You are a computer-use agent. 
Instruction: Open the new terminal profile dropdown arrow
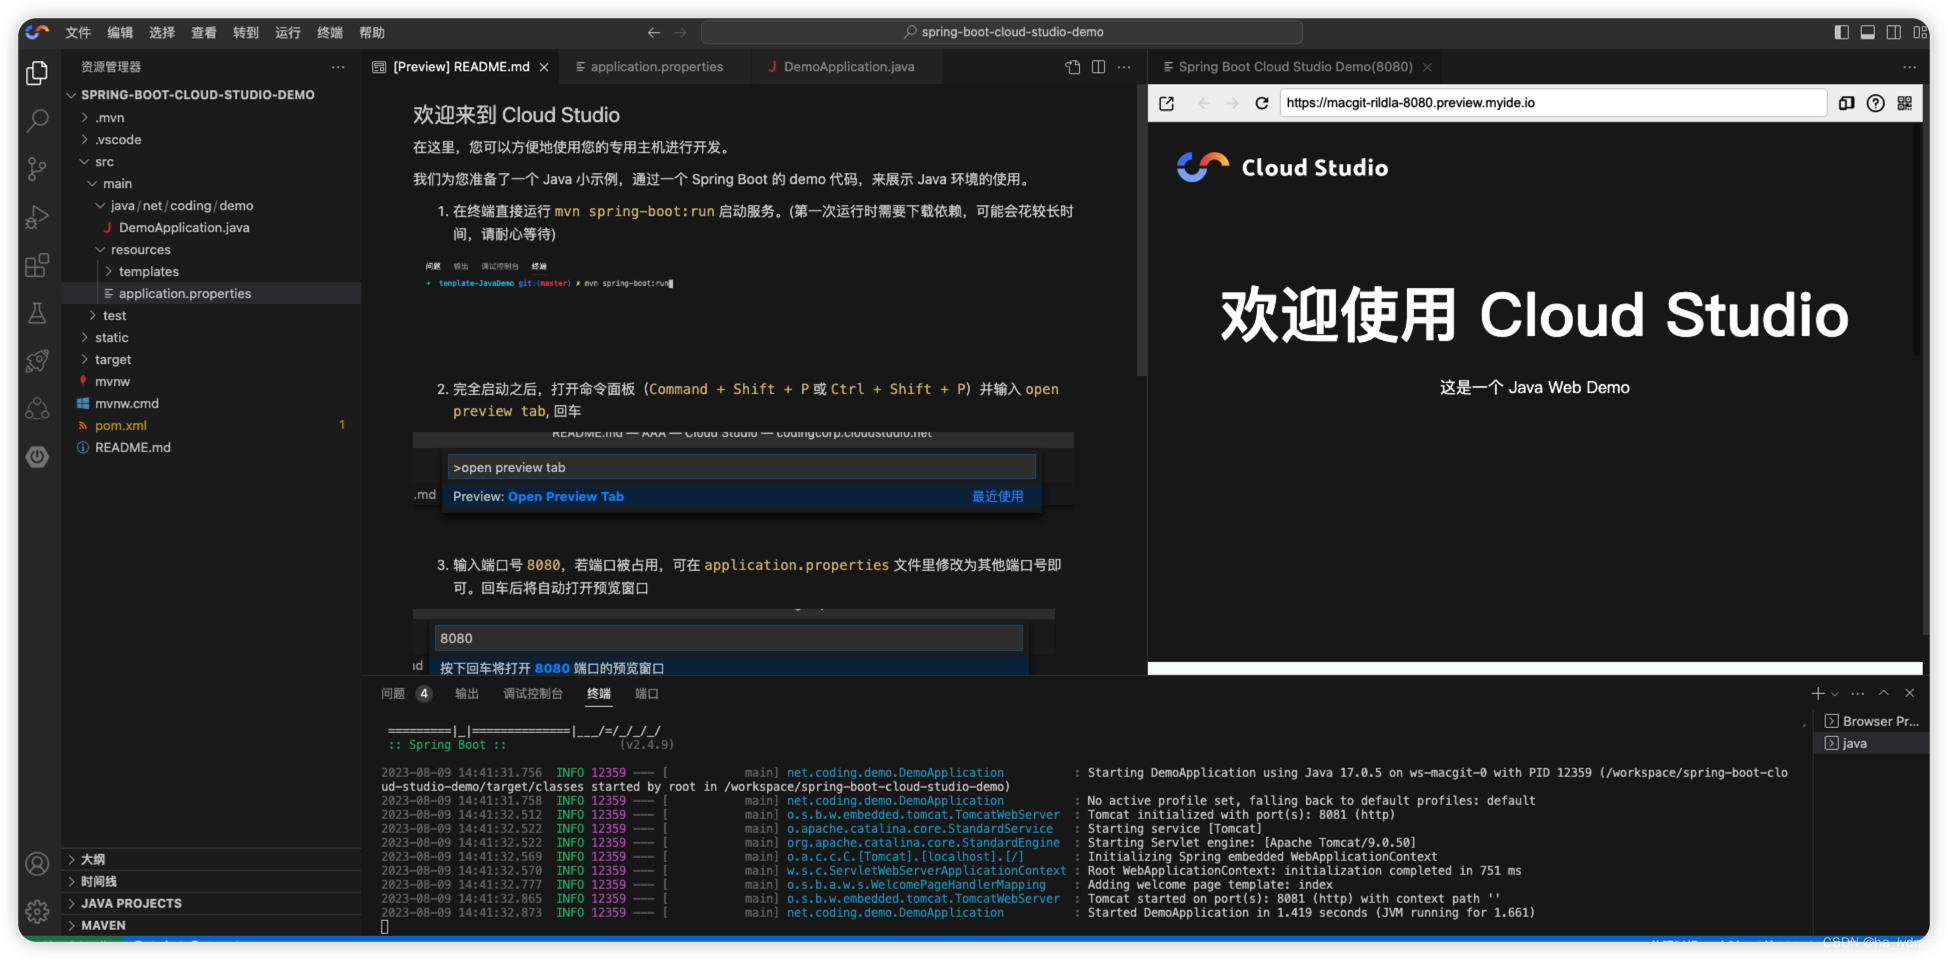pos(1834,694)
